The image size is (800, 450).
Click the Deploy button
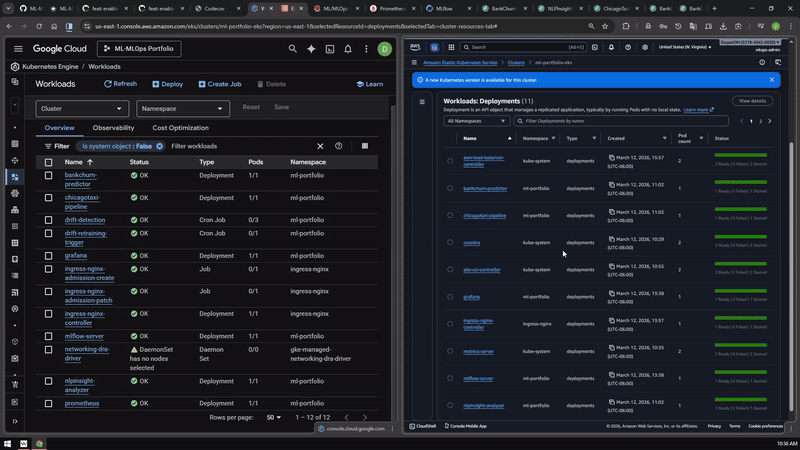coord(168,84)
